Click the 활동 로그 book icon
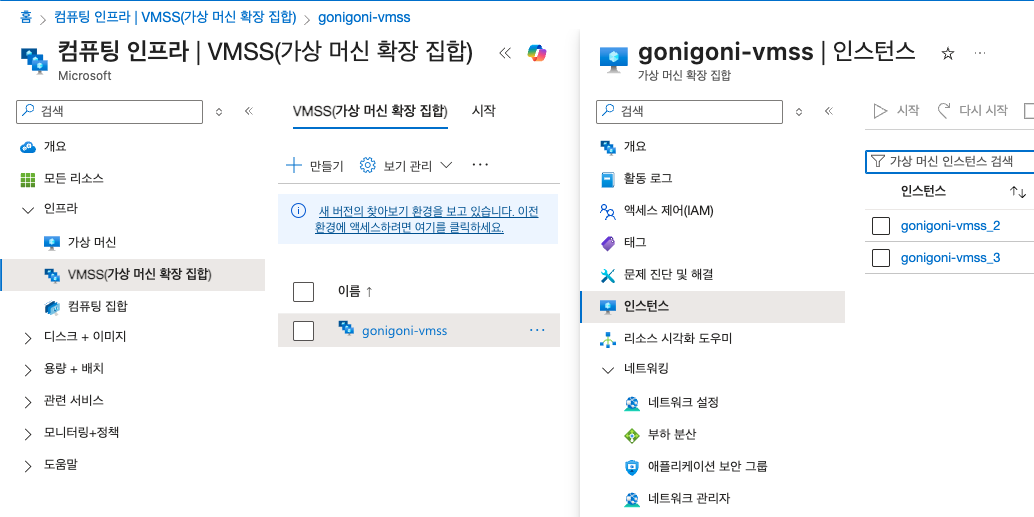Screen dimensions: 1034x517 coord(607,179)
